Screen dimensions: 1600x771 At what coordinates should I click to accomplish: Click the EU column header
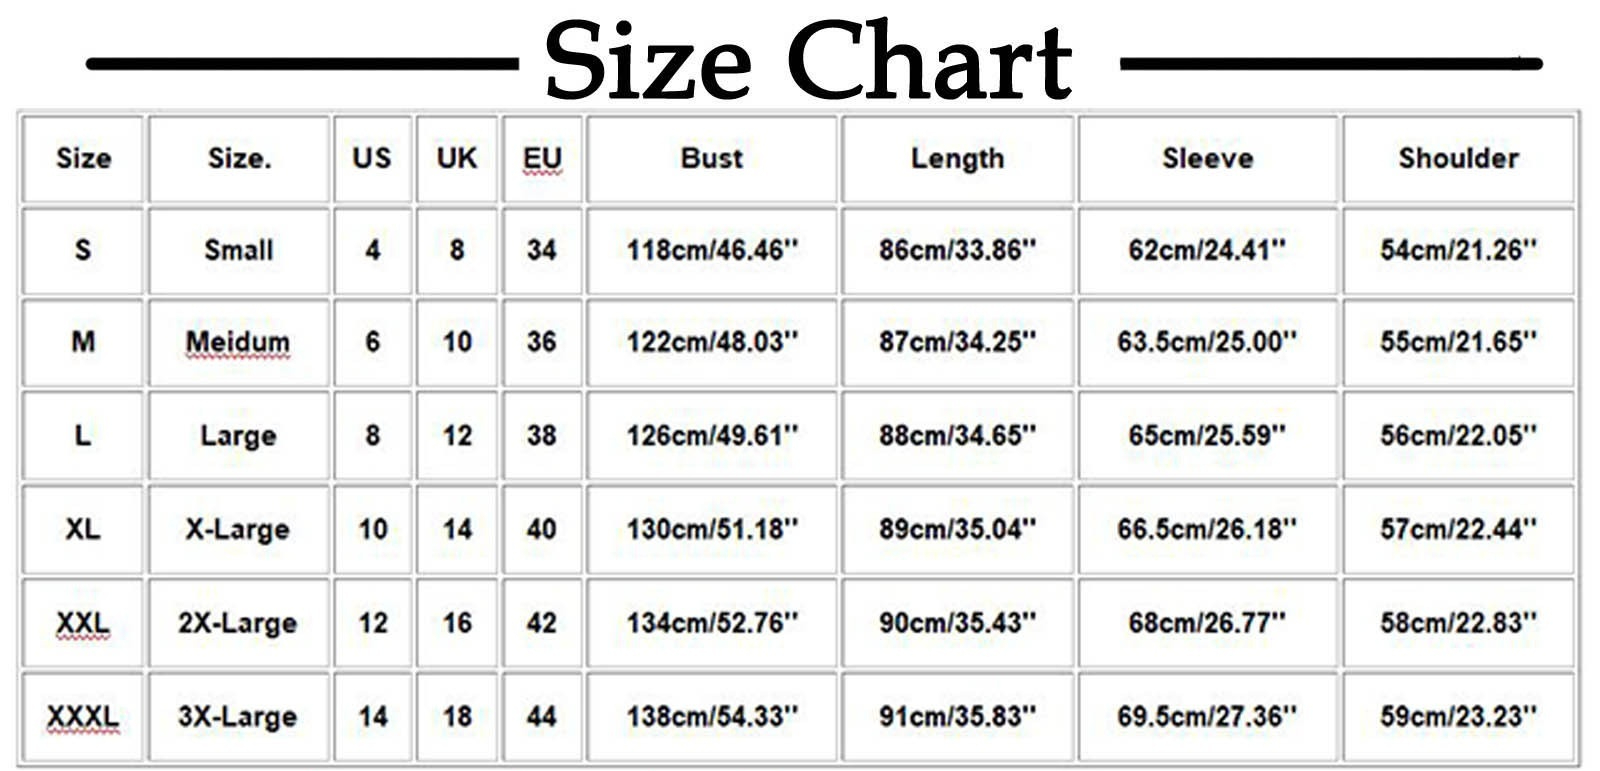[x=542, y=158]
